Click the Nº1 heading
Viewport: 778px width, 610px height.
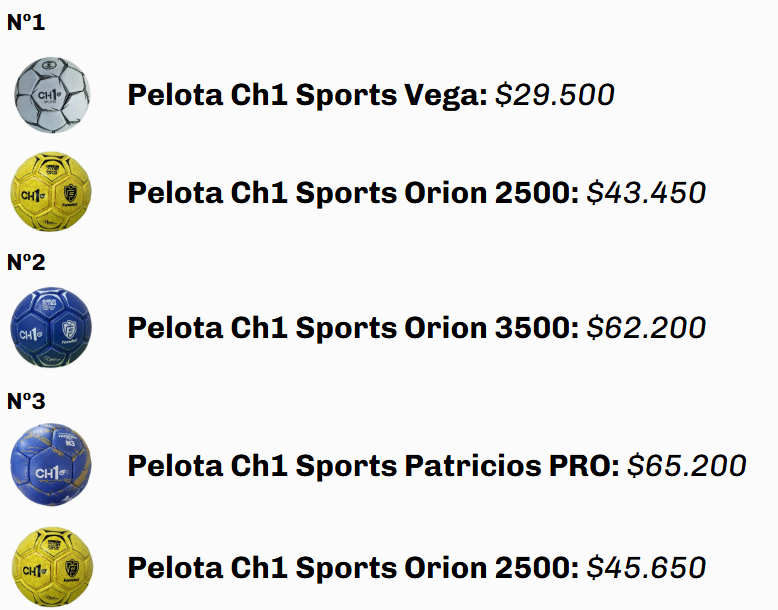tap(26, 22)
